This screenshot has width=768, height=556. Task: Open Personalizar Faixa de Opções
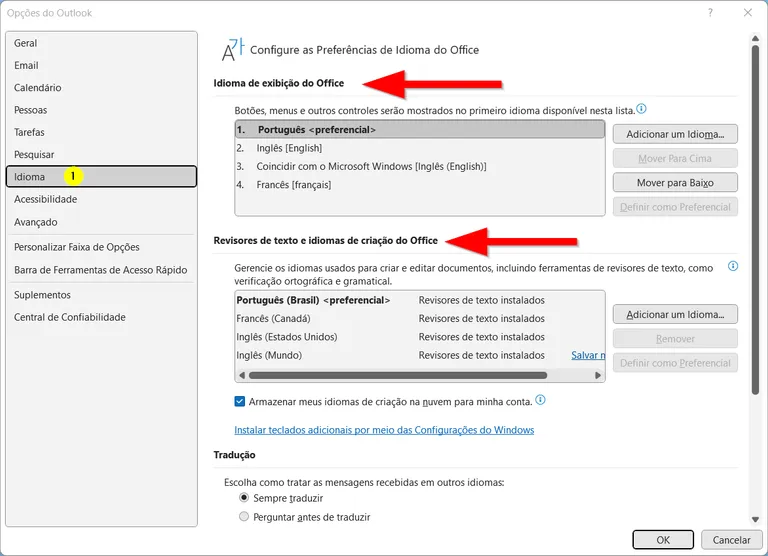click(x=101, y=247)
